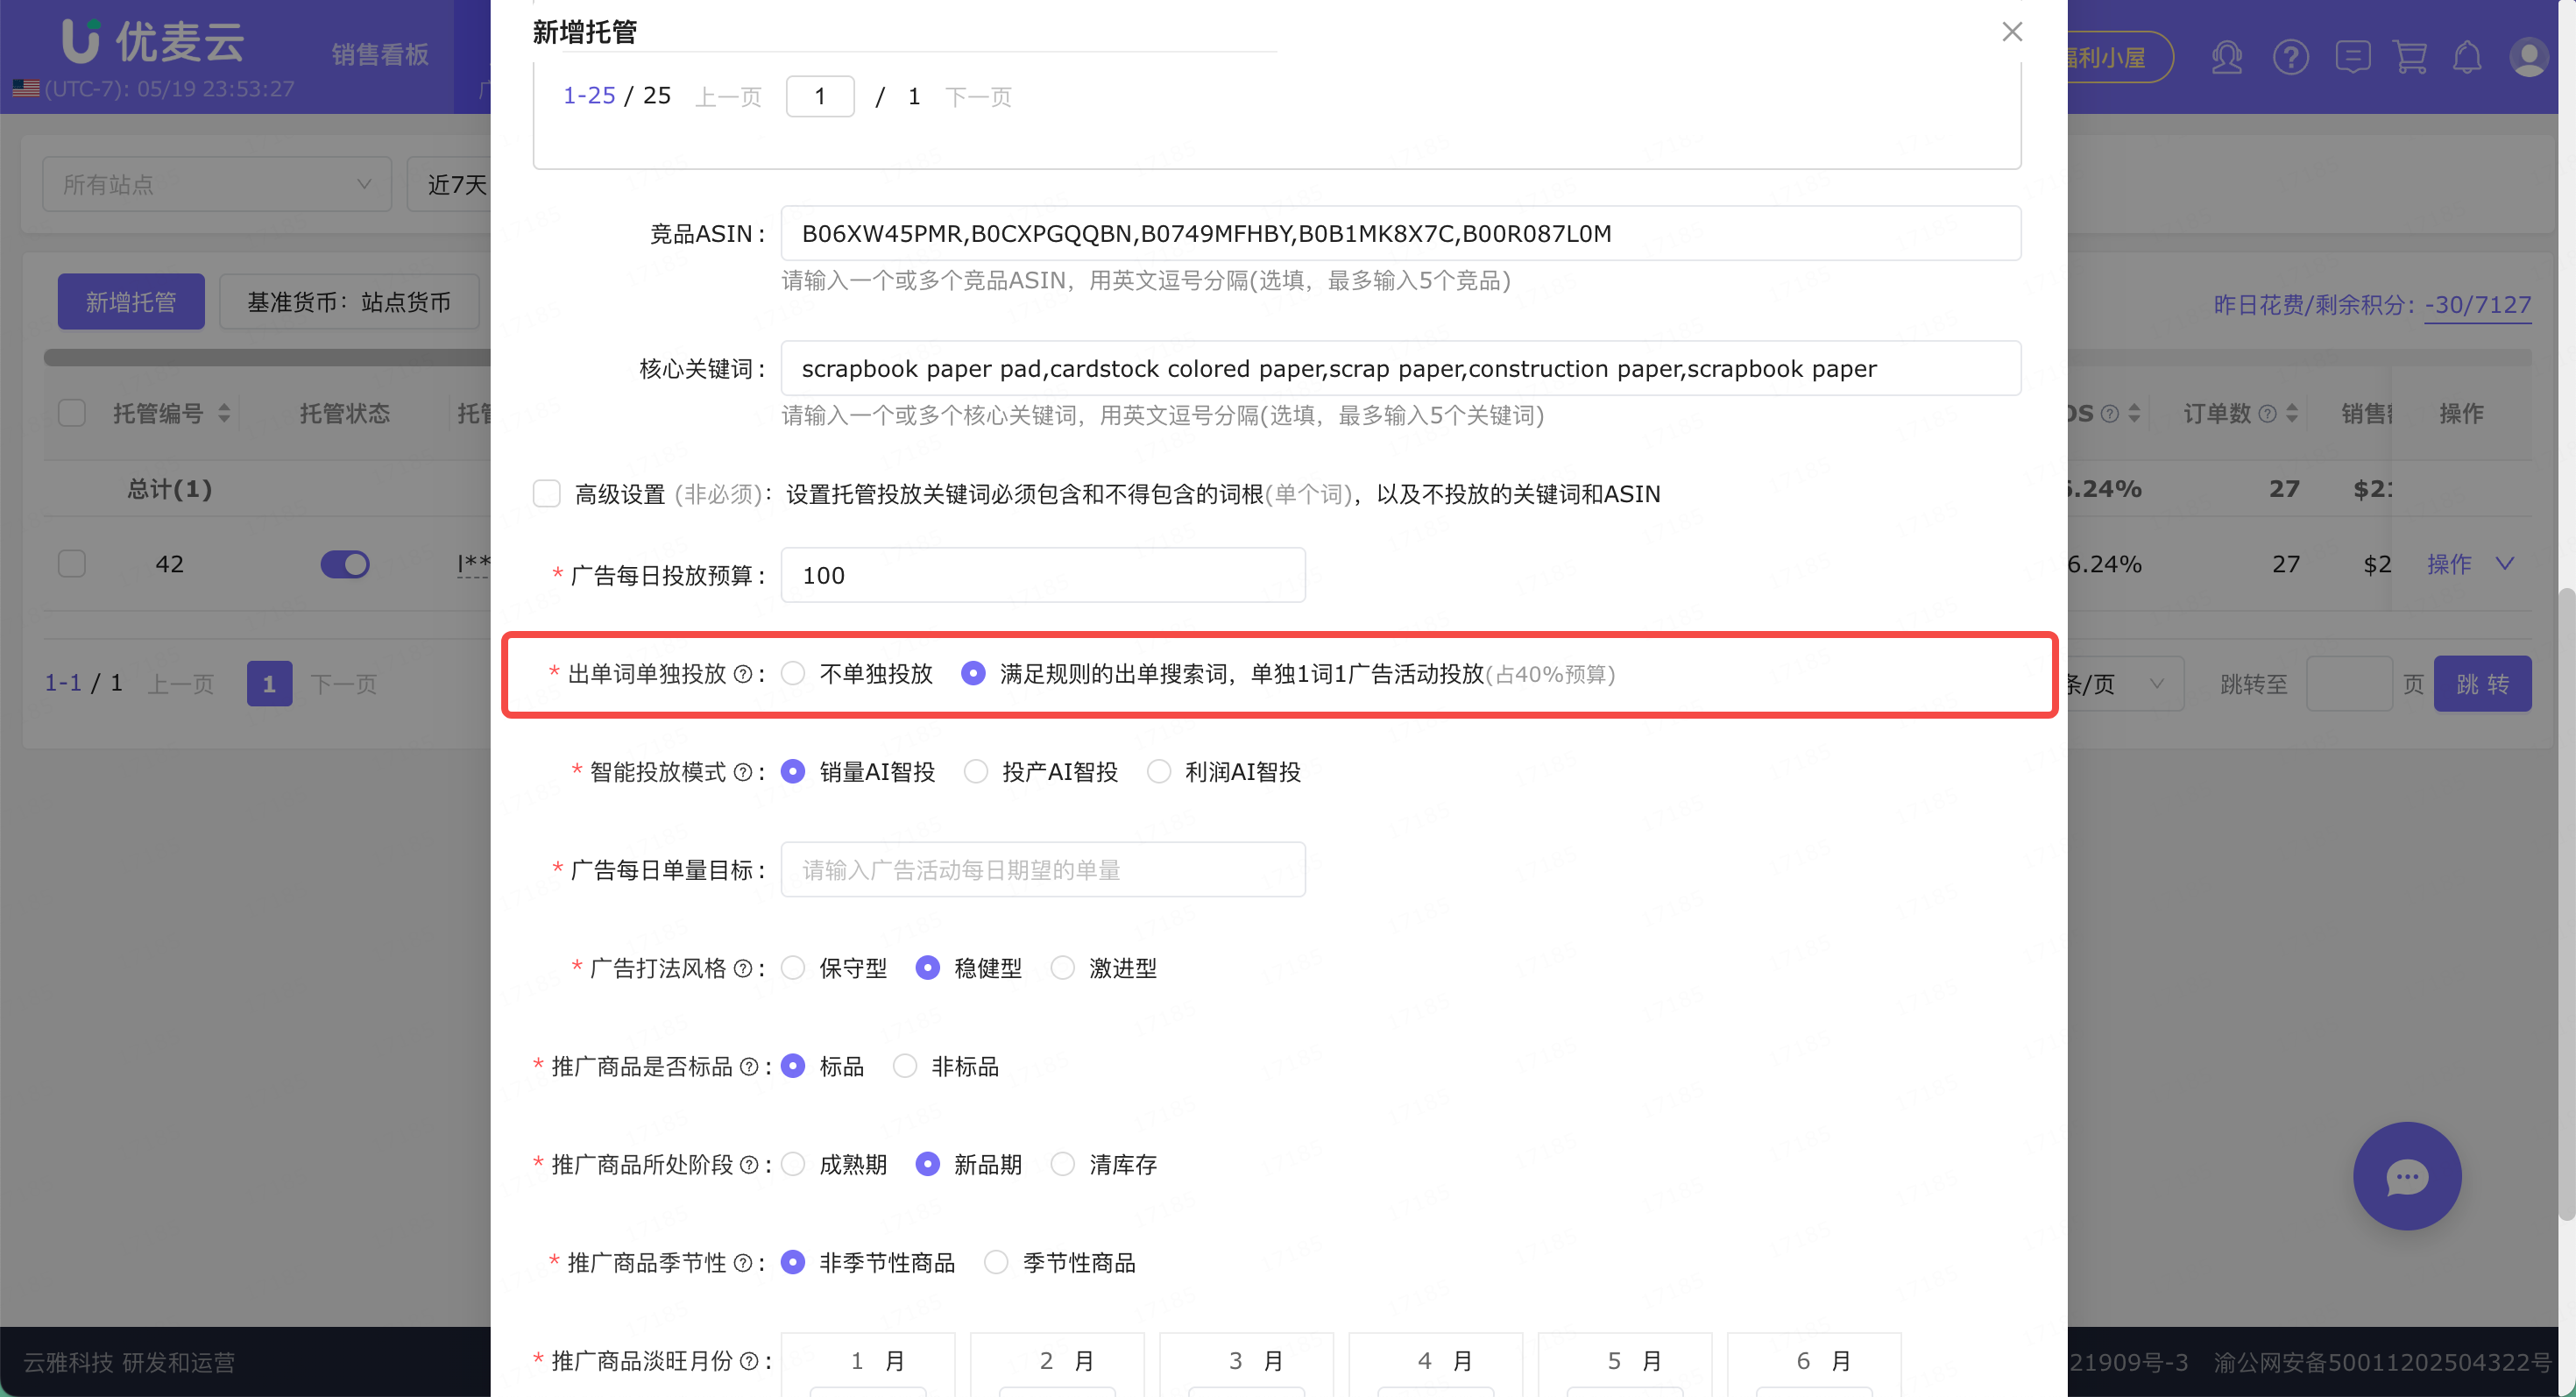Viewport: 2576px width, 1397px height.
Task: Toggle the 托管状态 switch for row 42
Action: click(345, 564)
